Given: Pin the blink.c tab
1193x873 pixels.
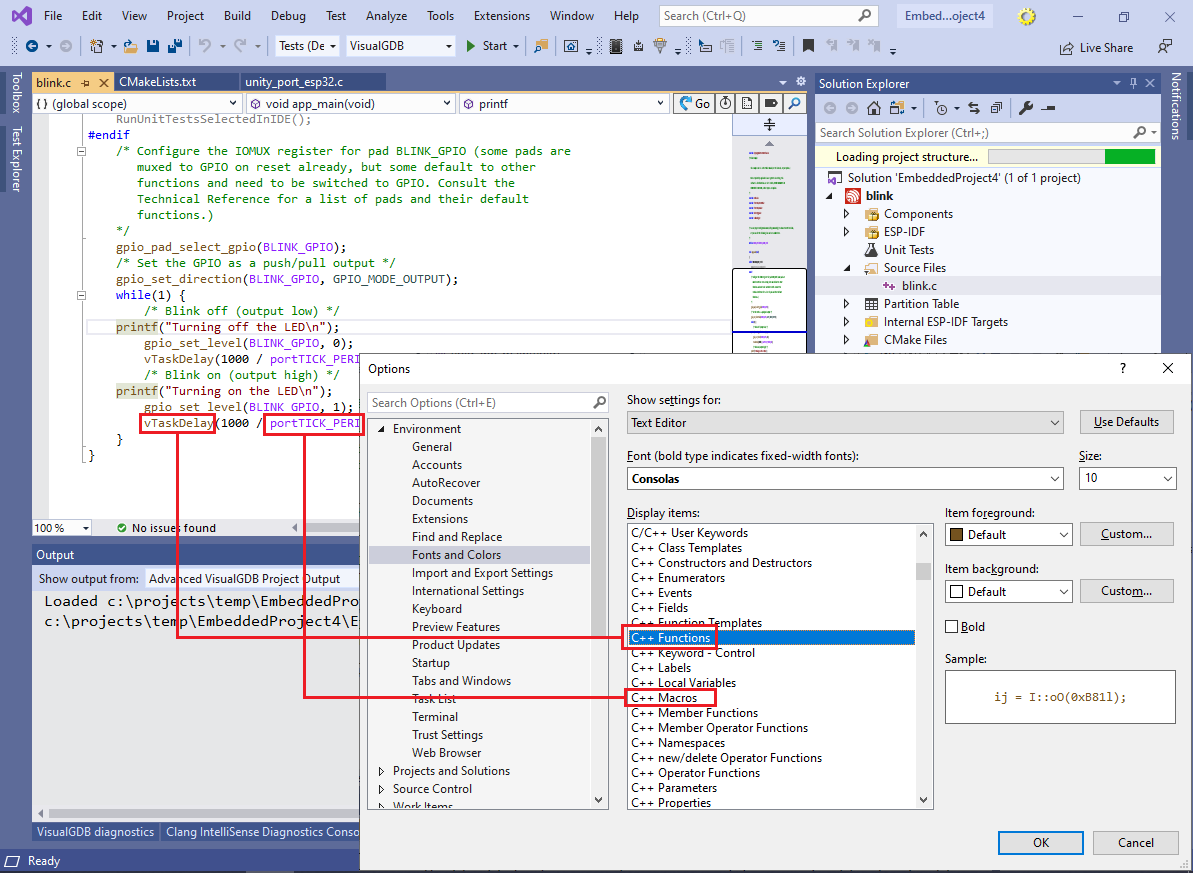Looking at the screenshot, I should click(85, 82).
